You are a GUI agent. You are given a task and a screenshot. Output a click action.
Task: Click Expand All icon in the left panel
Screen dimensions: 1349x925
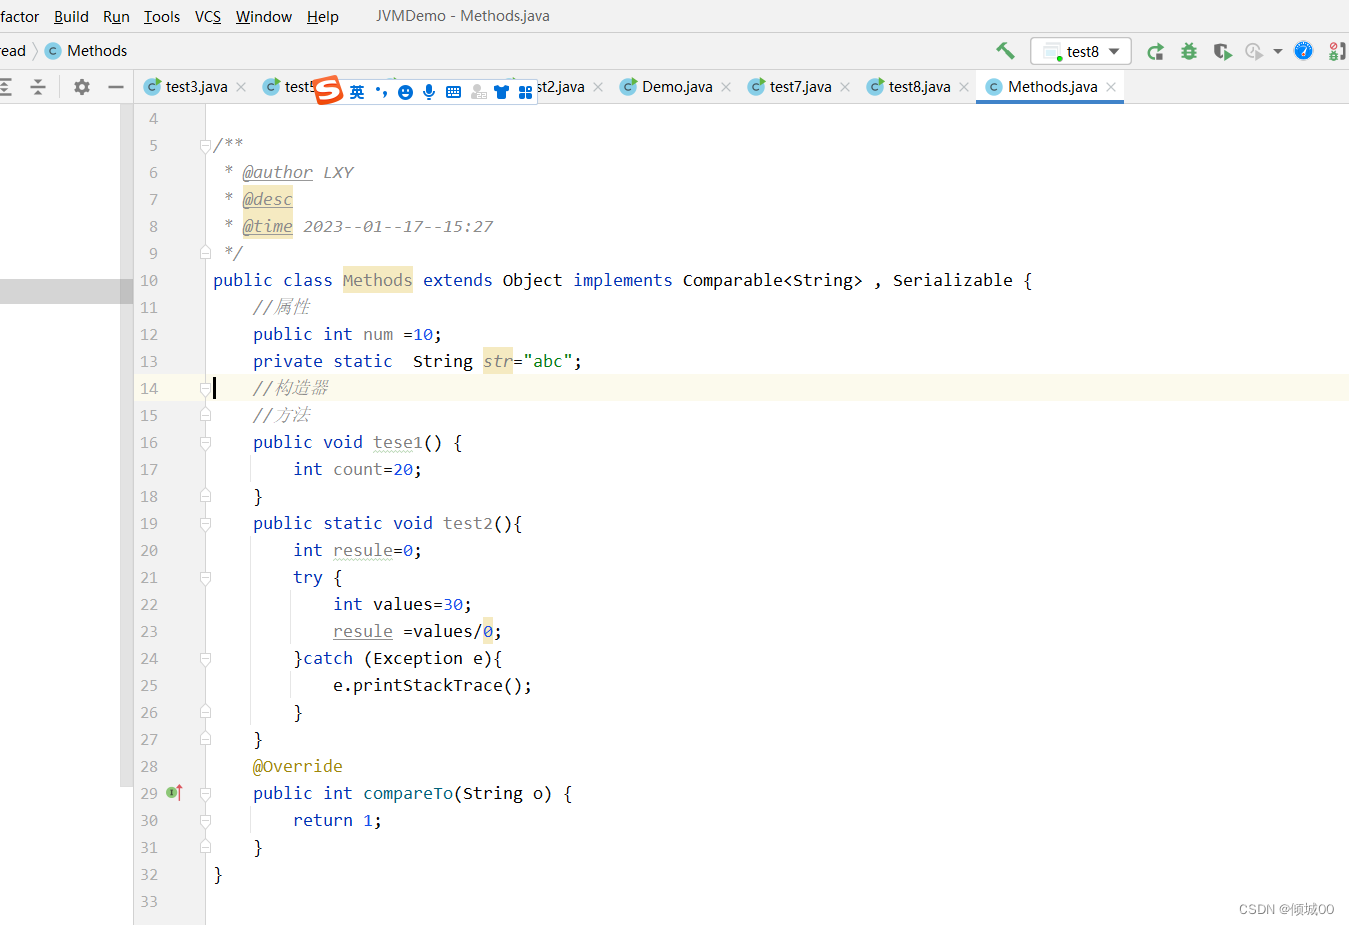point(6,87)
